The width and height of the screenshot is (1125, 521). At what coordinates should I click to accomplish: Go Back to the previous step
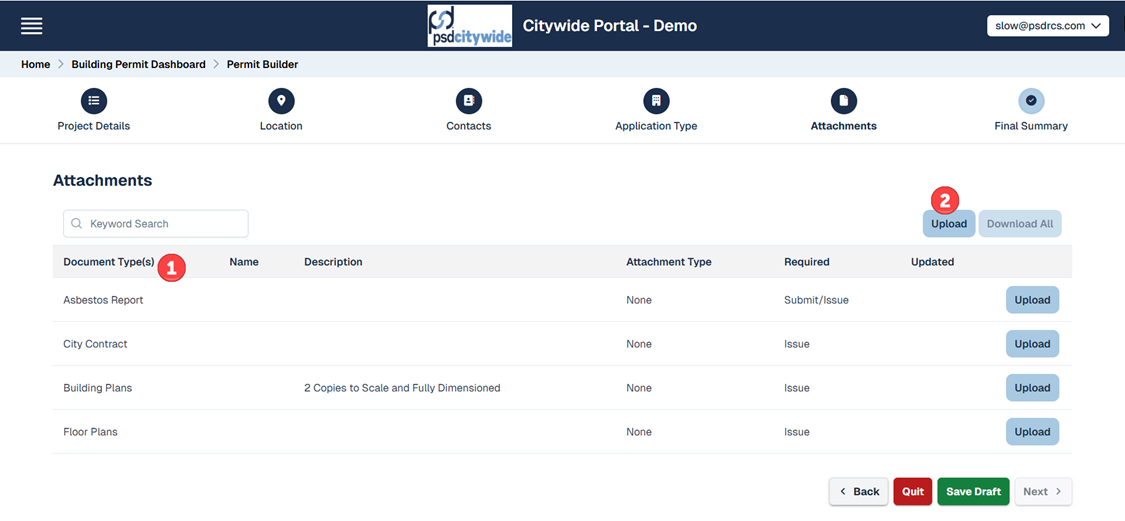click(x=859, y=492)
